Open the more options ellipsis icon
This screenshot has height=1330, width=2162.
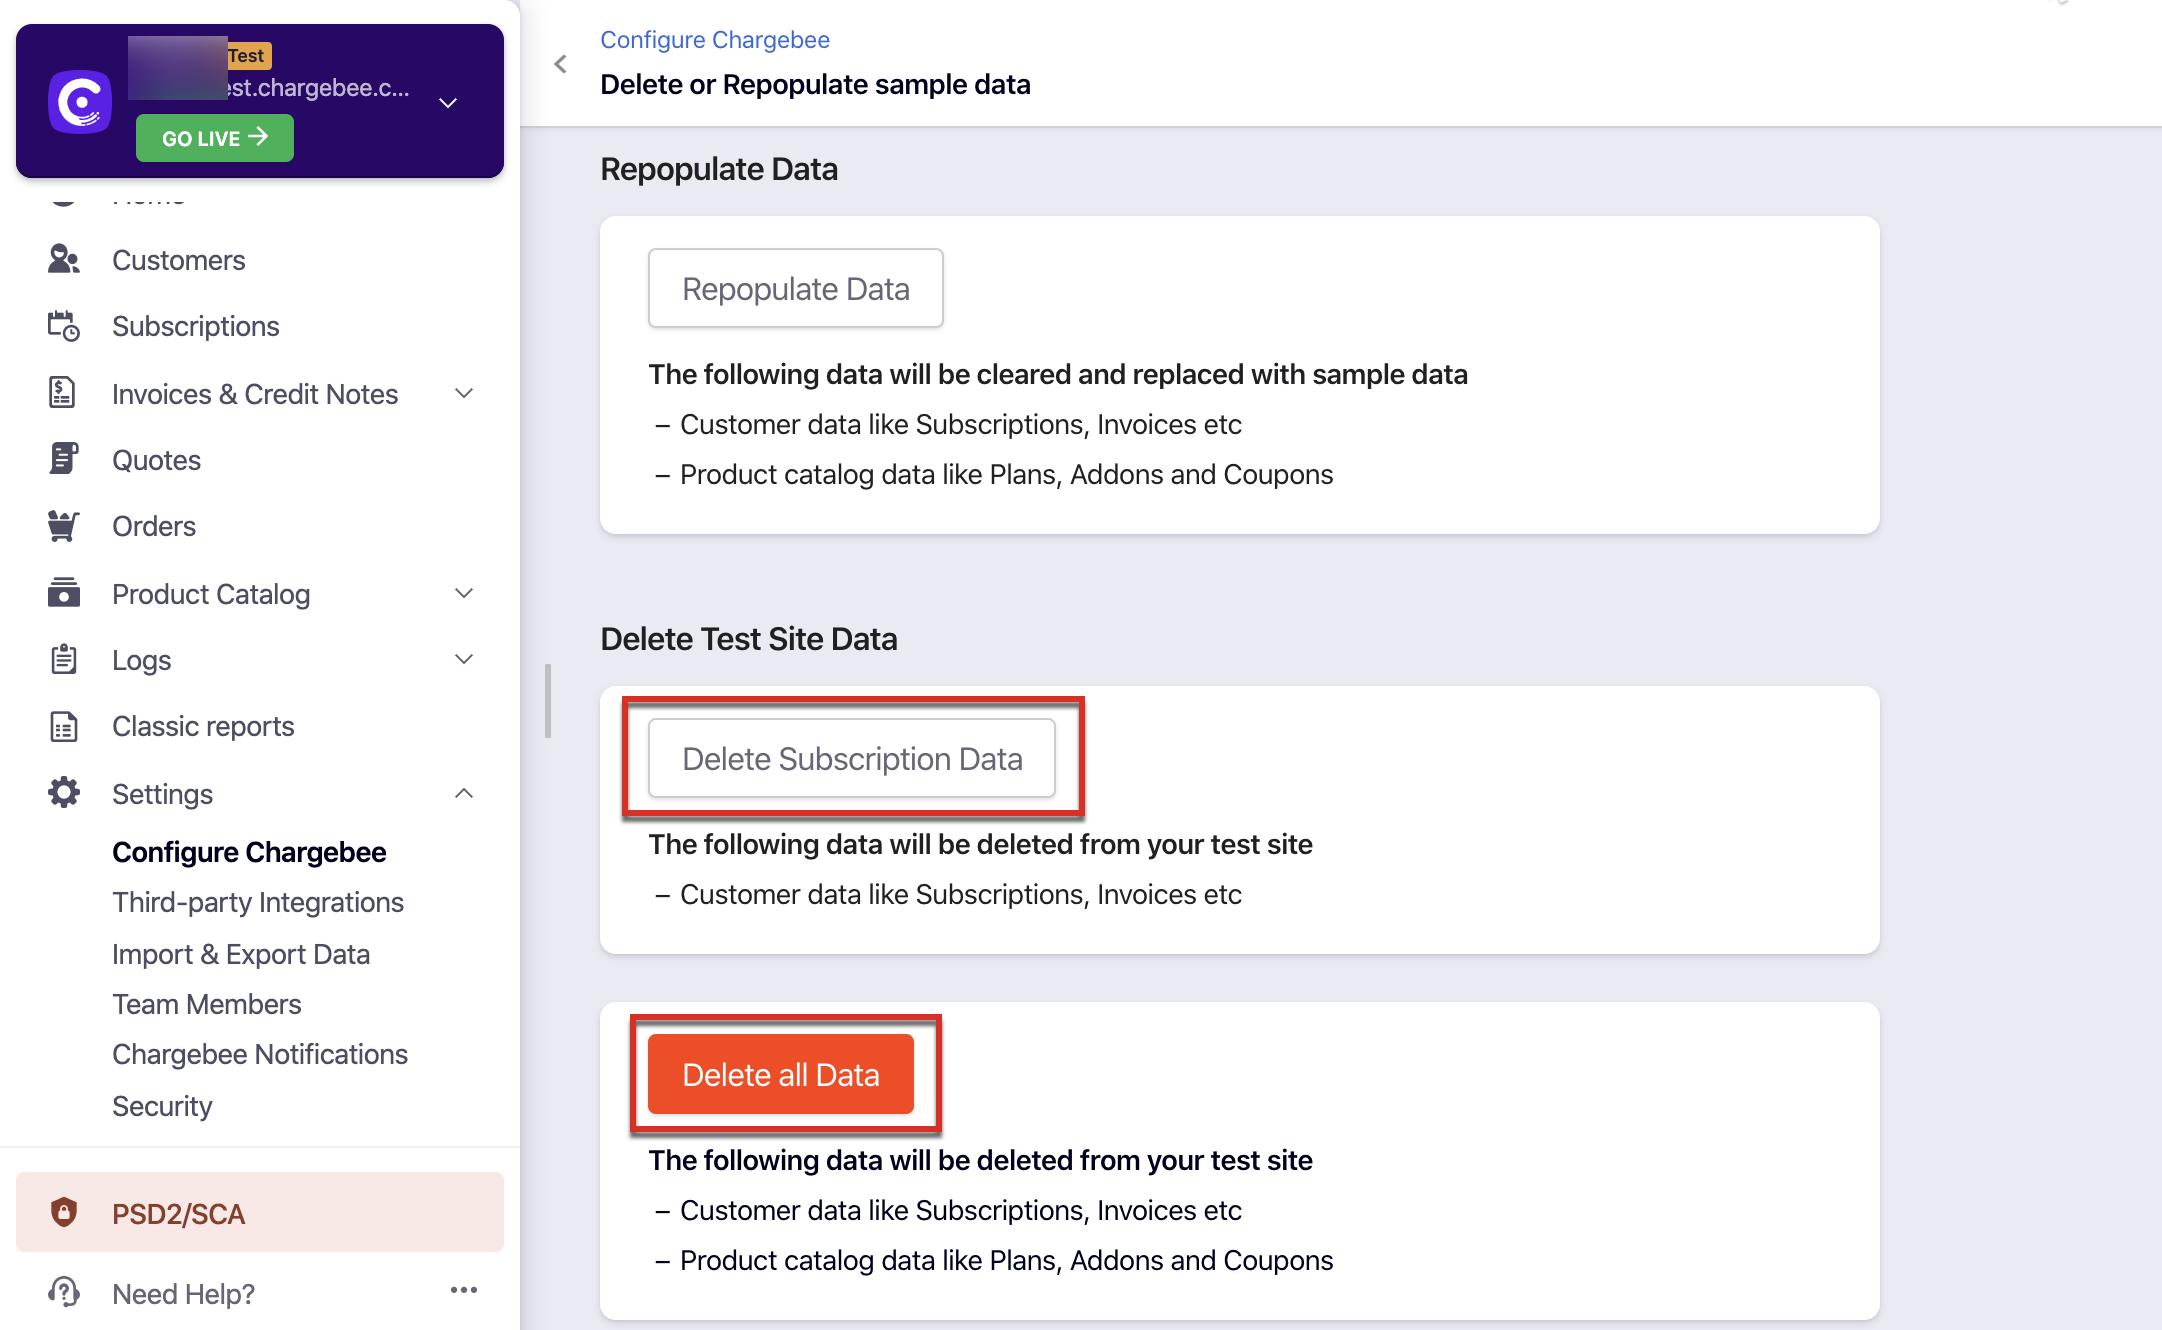point(464,1290)
